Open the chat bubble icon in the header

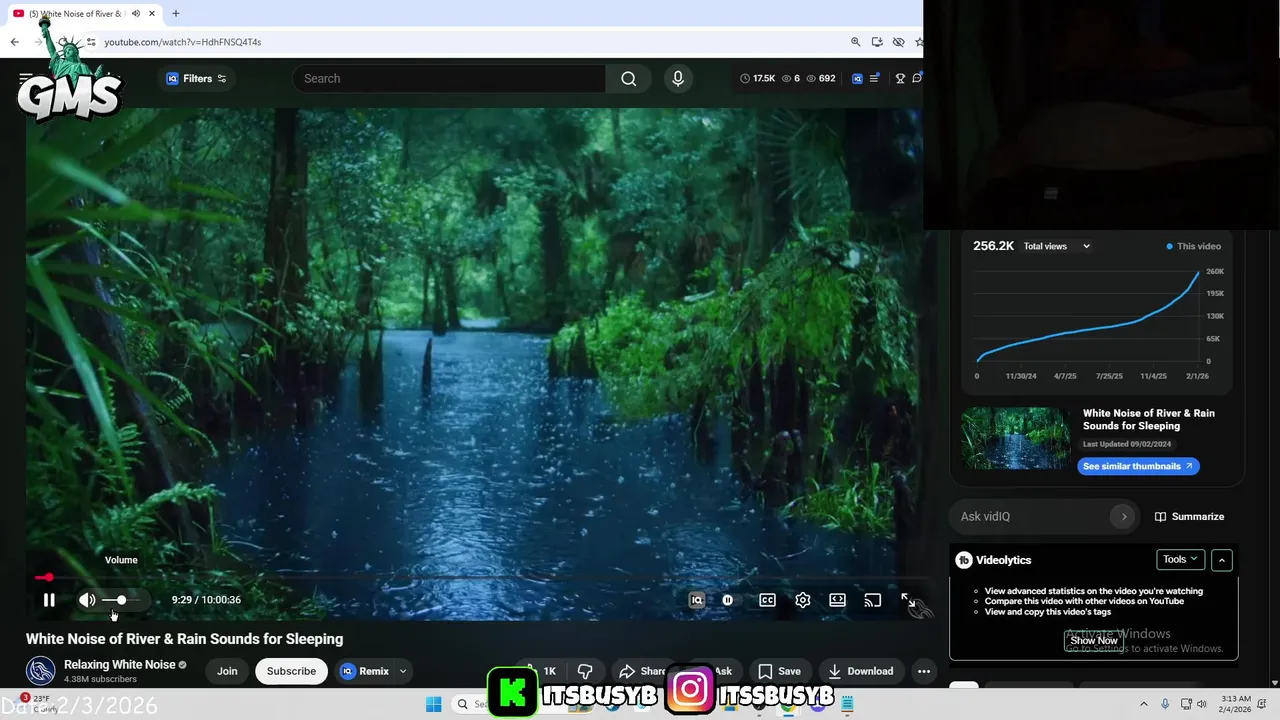(x=917, y=78)
